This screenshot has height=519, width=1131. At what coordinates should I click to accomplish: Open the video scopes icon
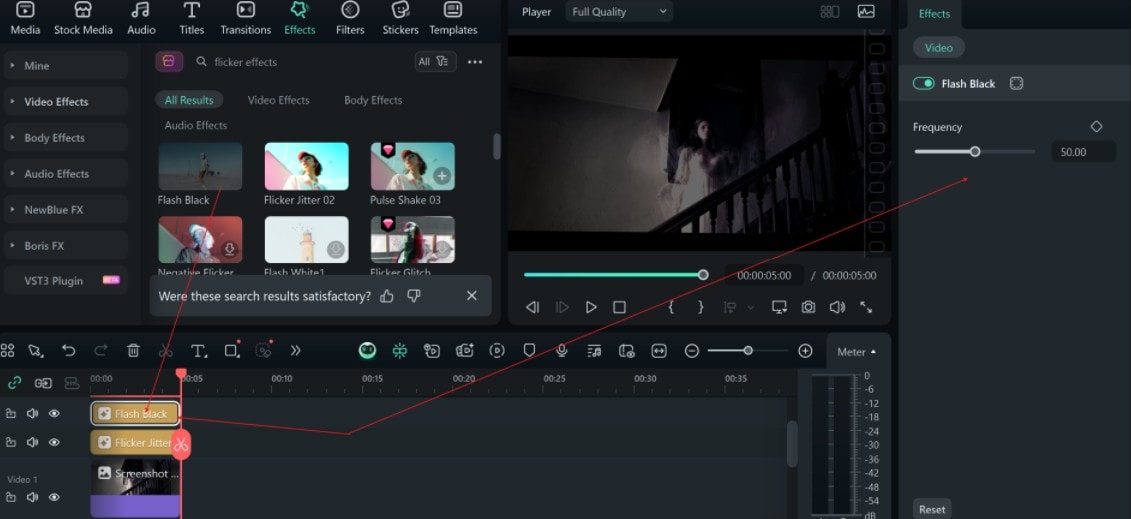pos(866,12)
